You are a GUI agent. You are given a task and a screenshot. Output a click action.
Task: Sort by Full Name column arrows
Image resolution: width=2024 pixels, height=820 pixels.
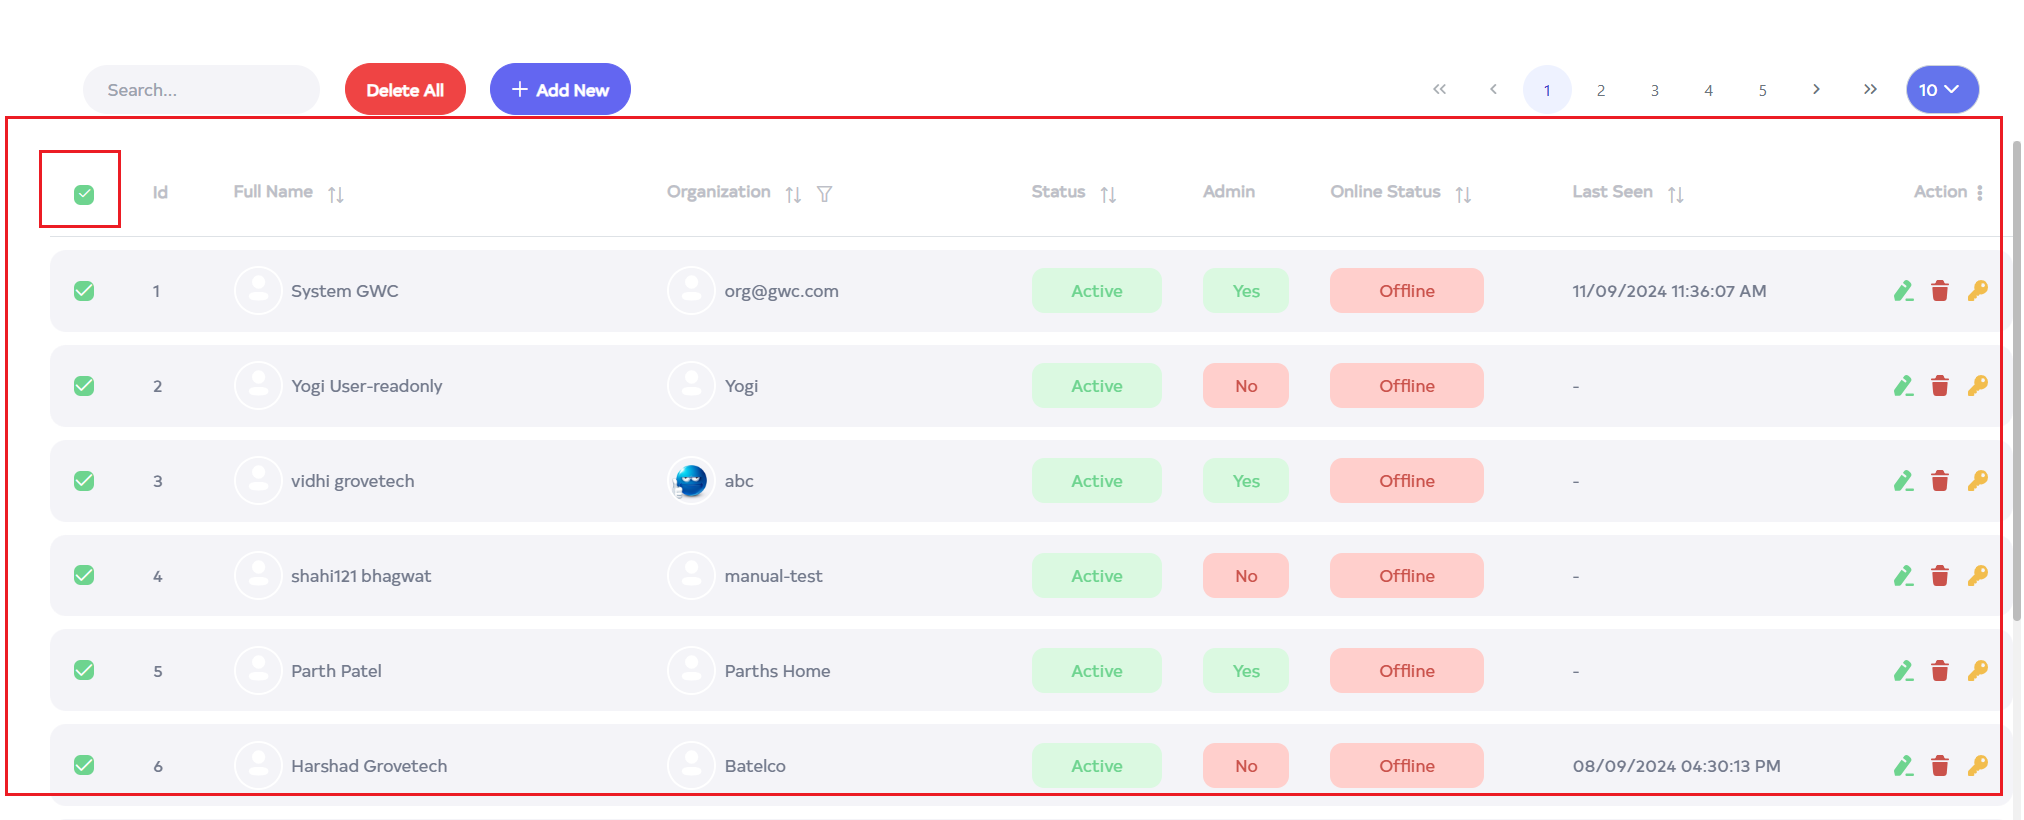[336, 194]
